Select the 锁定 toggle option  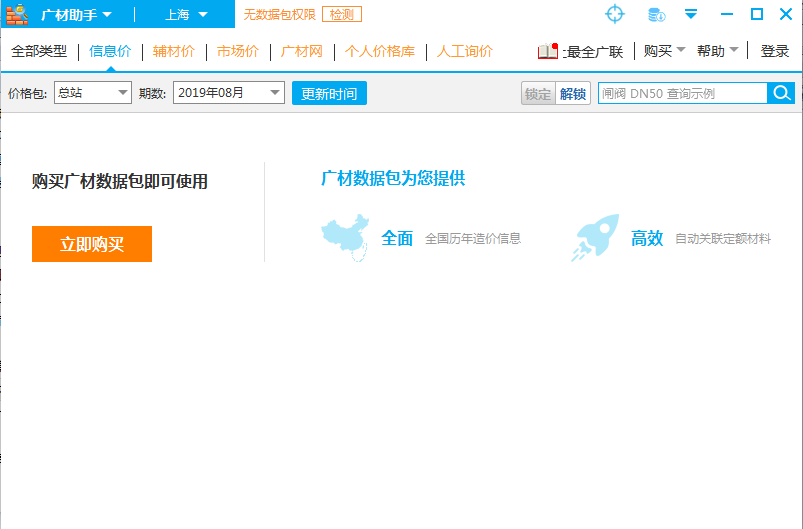(538, 93)
